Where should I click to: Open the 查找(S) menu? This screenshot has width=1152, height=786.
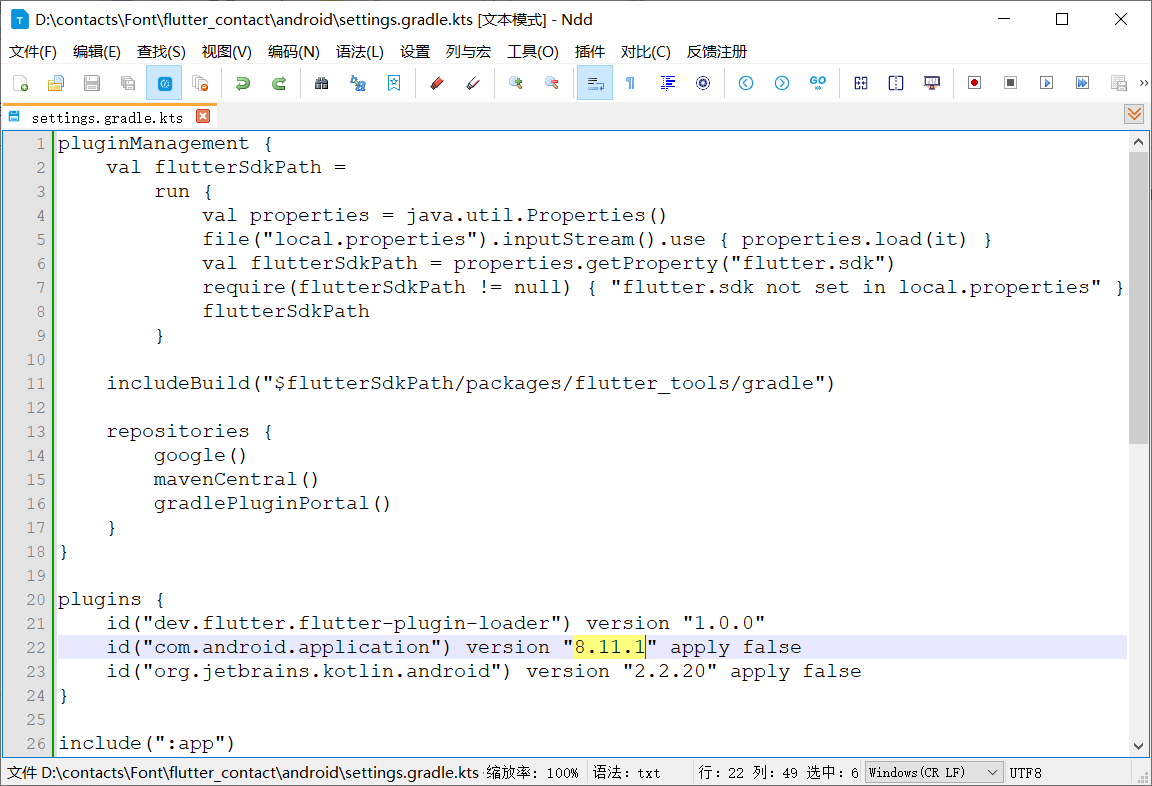161,51
